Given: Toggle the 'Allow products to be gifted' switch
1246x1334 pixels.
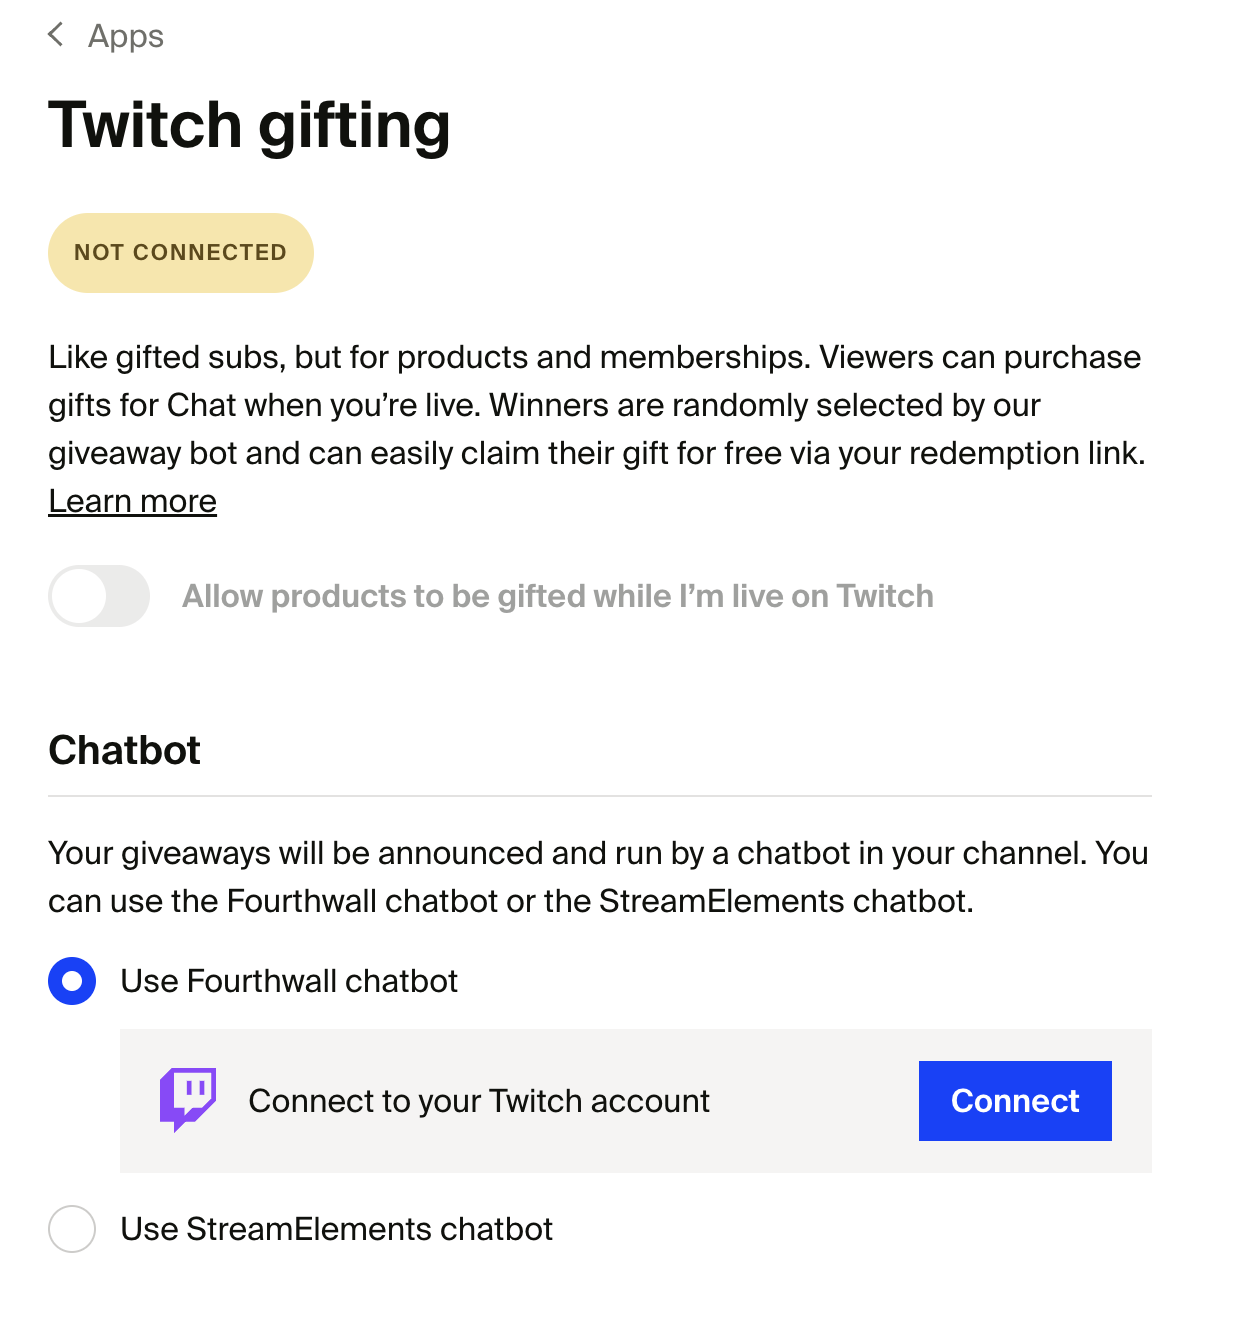Looking at the screenshot, I should [x=98, y=595].
